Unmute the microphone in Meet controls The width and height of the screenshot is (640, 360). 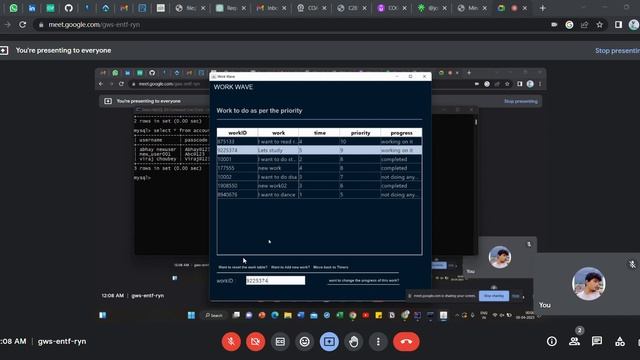pos(231,342)
